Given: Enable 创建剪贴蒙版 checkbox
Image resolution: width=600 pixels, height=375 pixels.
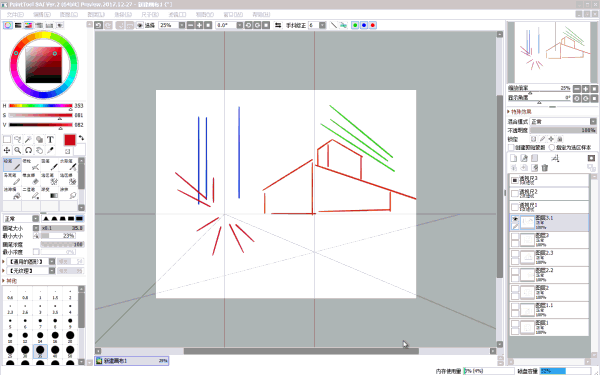Looking at the screenshot, I should tap(511, 147).
